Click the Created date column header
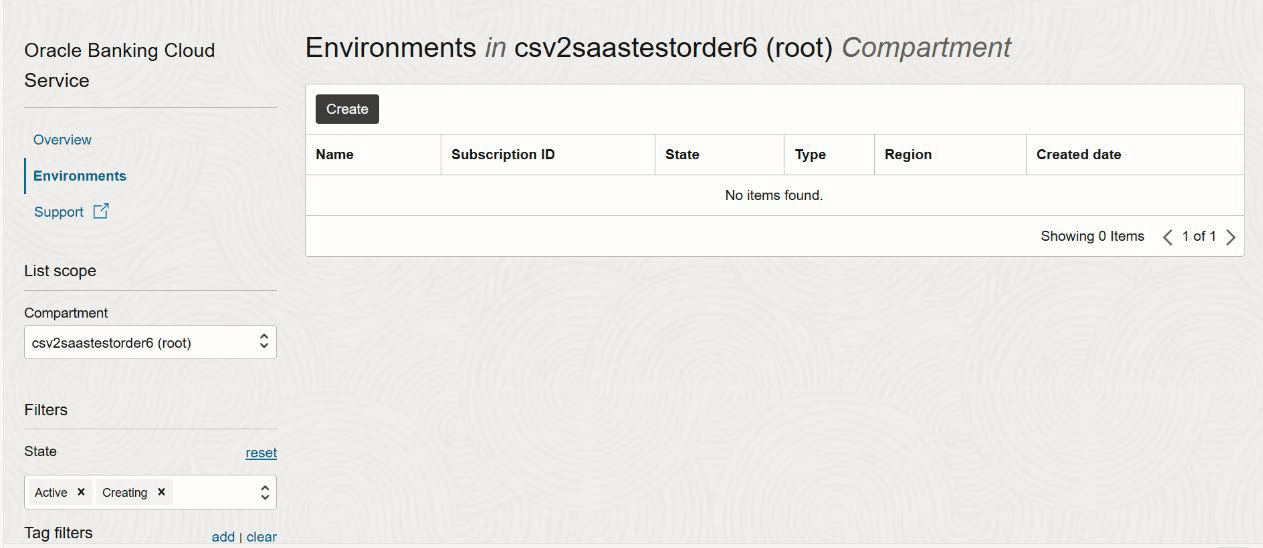The image size is (1263, 548). click(1078, 155)
